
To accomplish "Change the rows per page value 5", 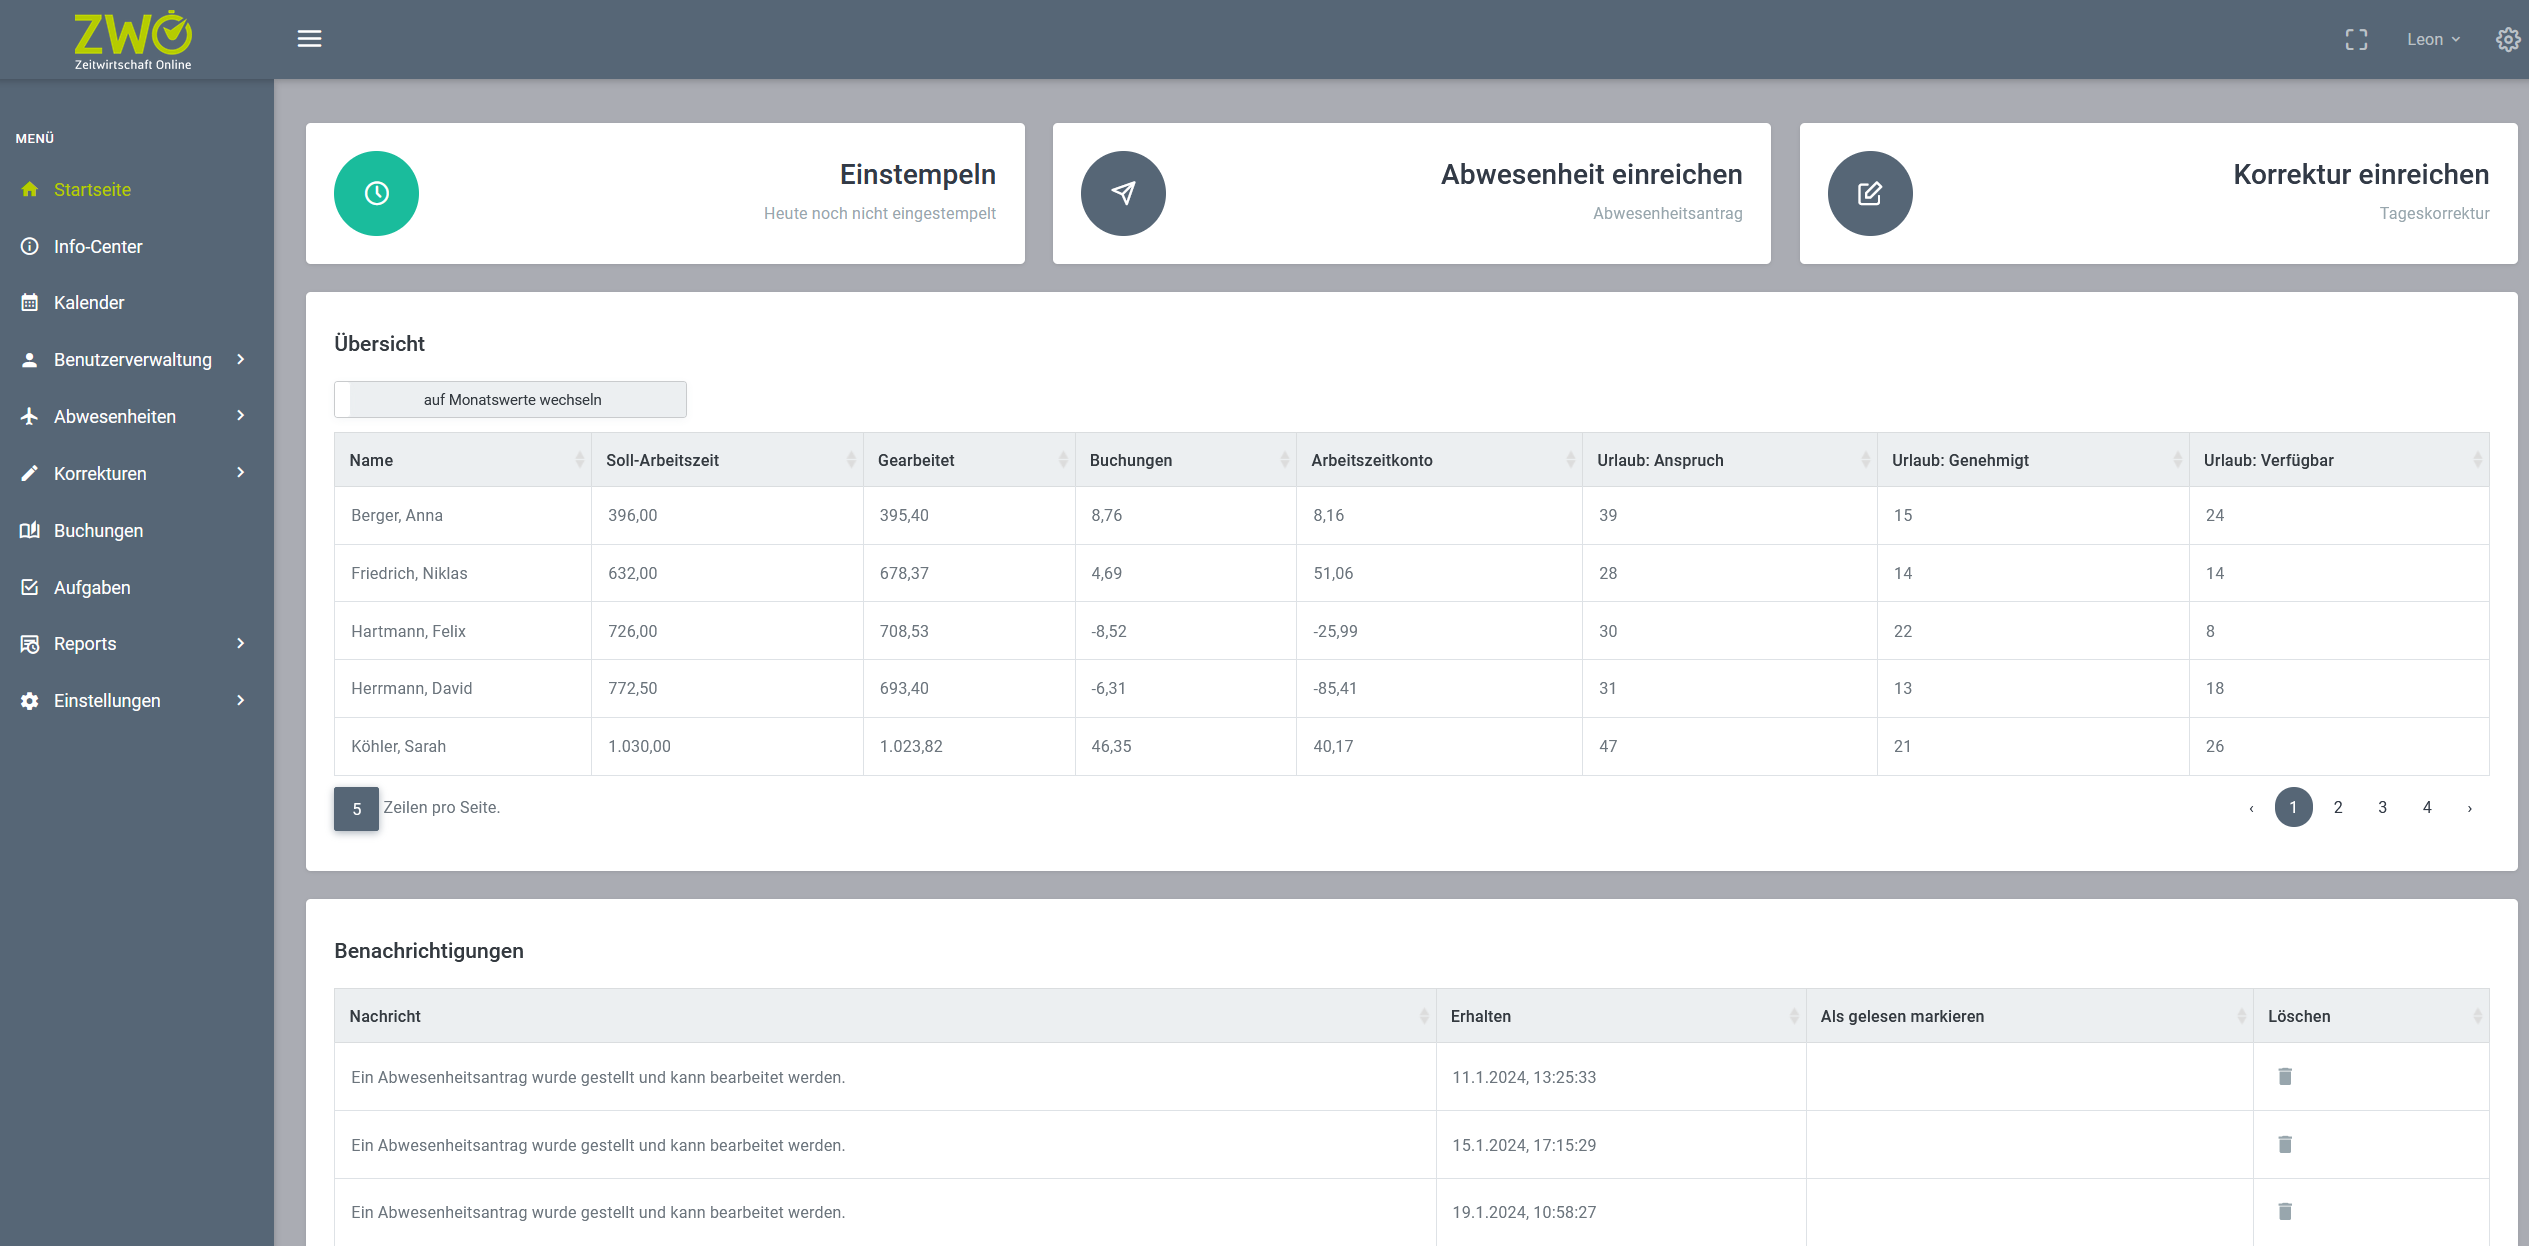I will pos(356,809).
